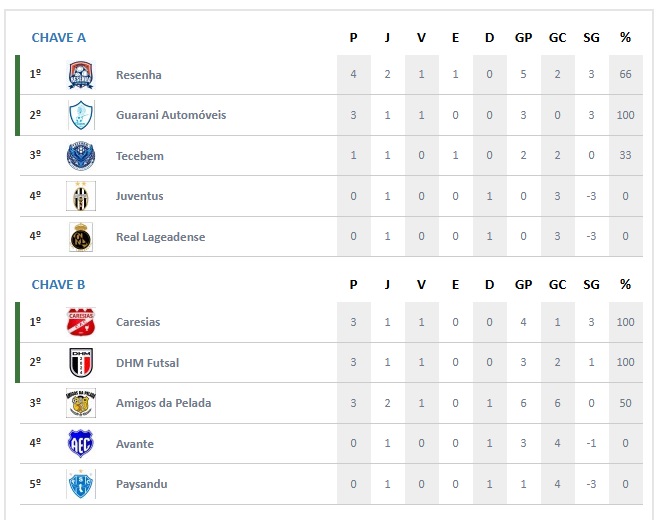Open the DHM Futsal team link

click(x=147, y=363)
